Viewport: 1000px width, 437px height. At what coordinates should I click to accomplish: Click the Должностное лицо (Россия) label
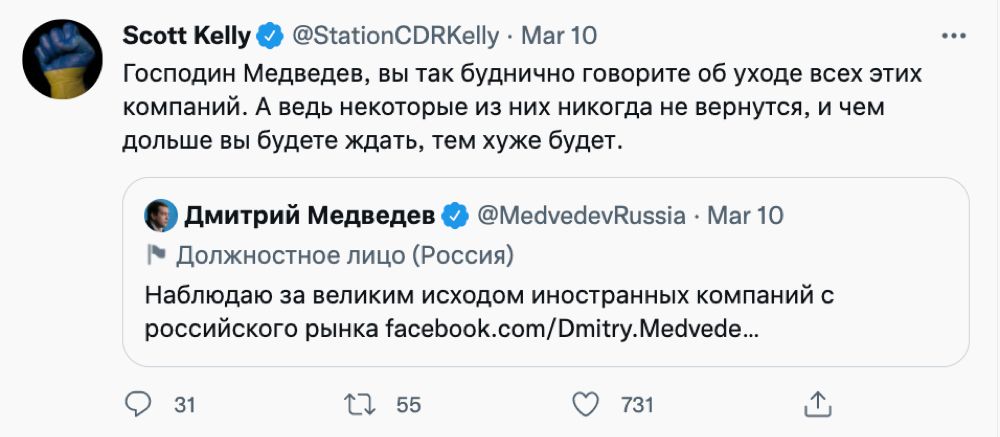click(344, 256)
